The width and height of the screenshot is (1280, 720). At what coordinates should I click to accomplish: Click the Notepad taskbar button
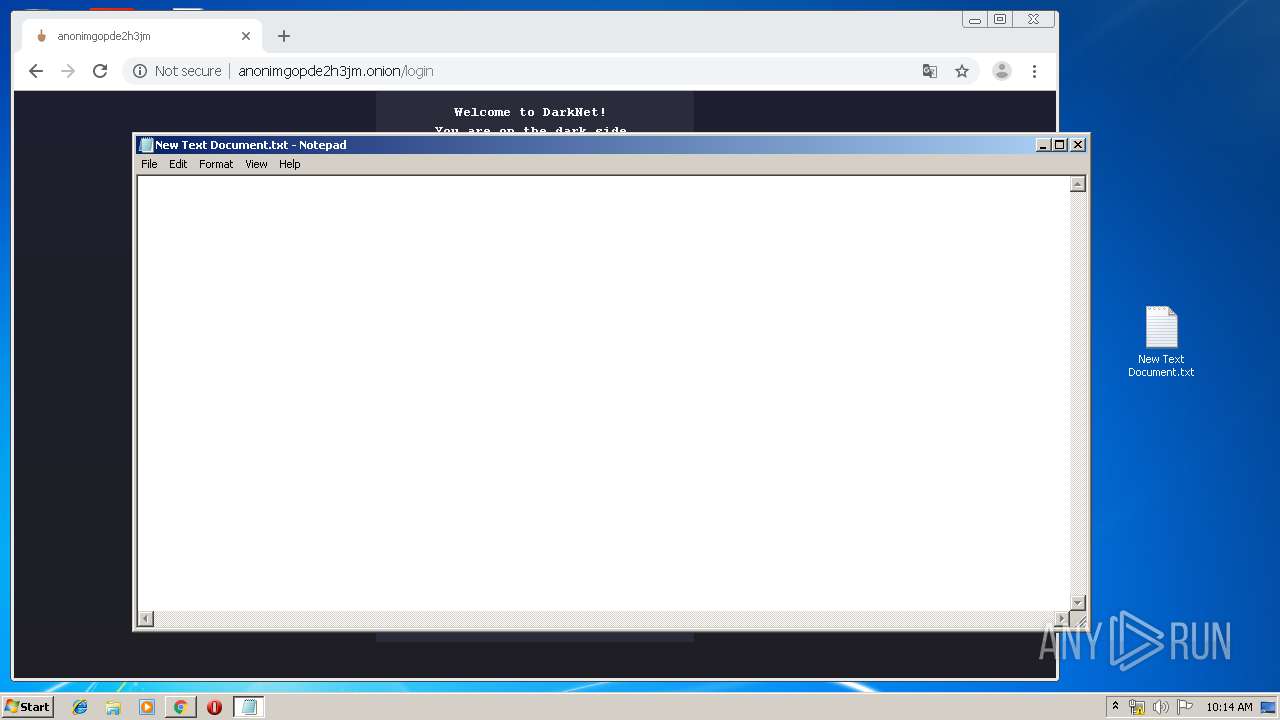point(249,707)
